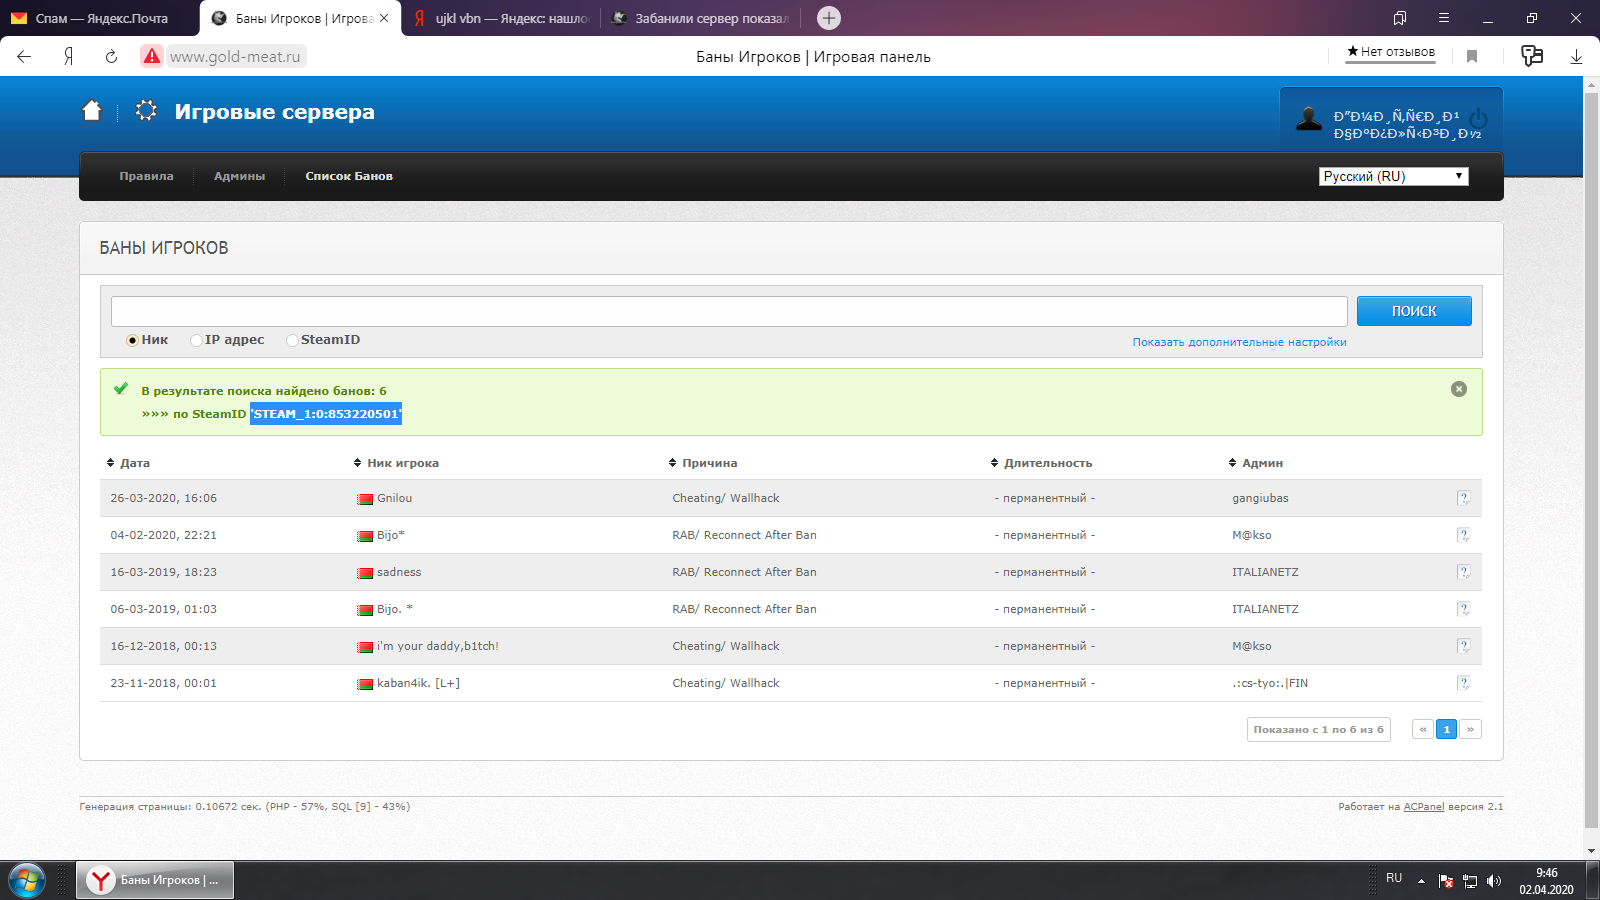Select the IP адрес radio button
The width and height of the screenshot is (1600, 900).
(x=196, y=340)
